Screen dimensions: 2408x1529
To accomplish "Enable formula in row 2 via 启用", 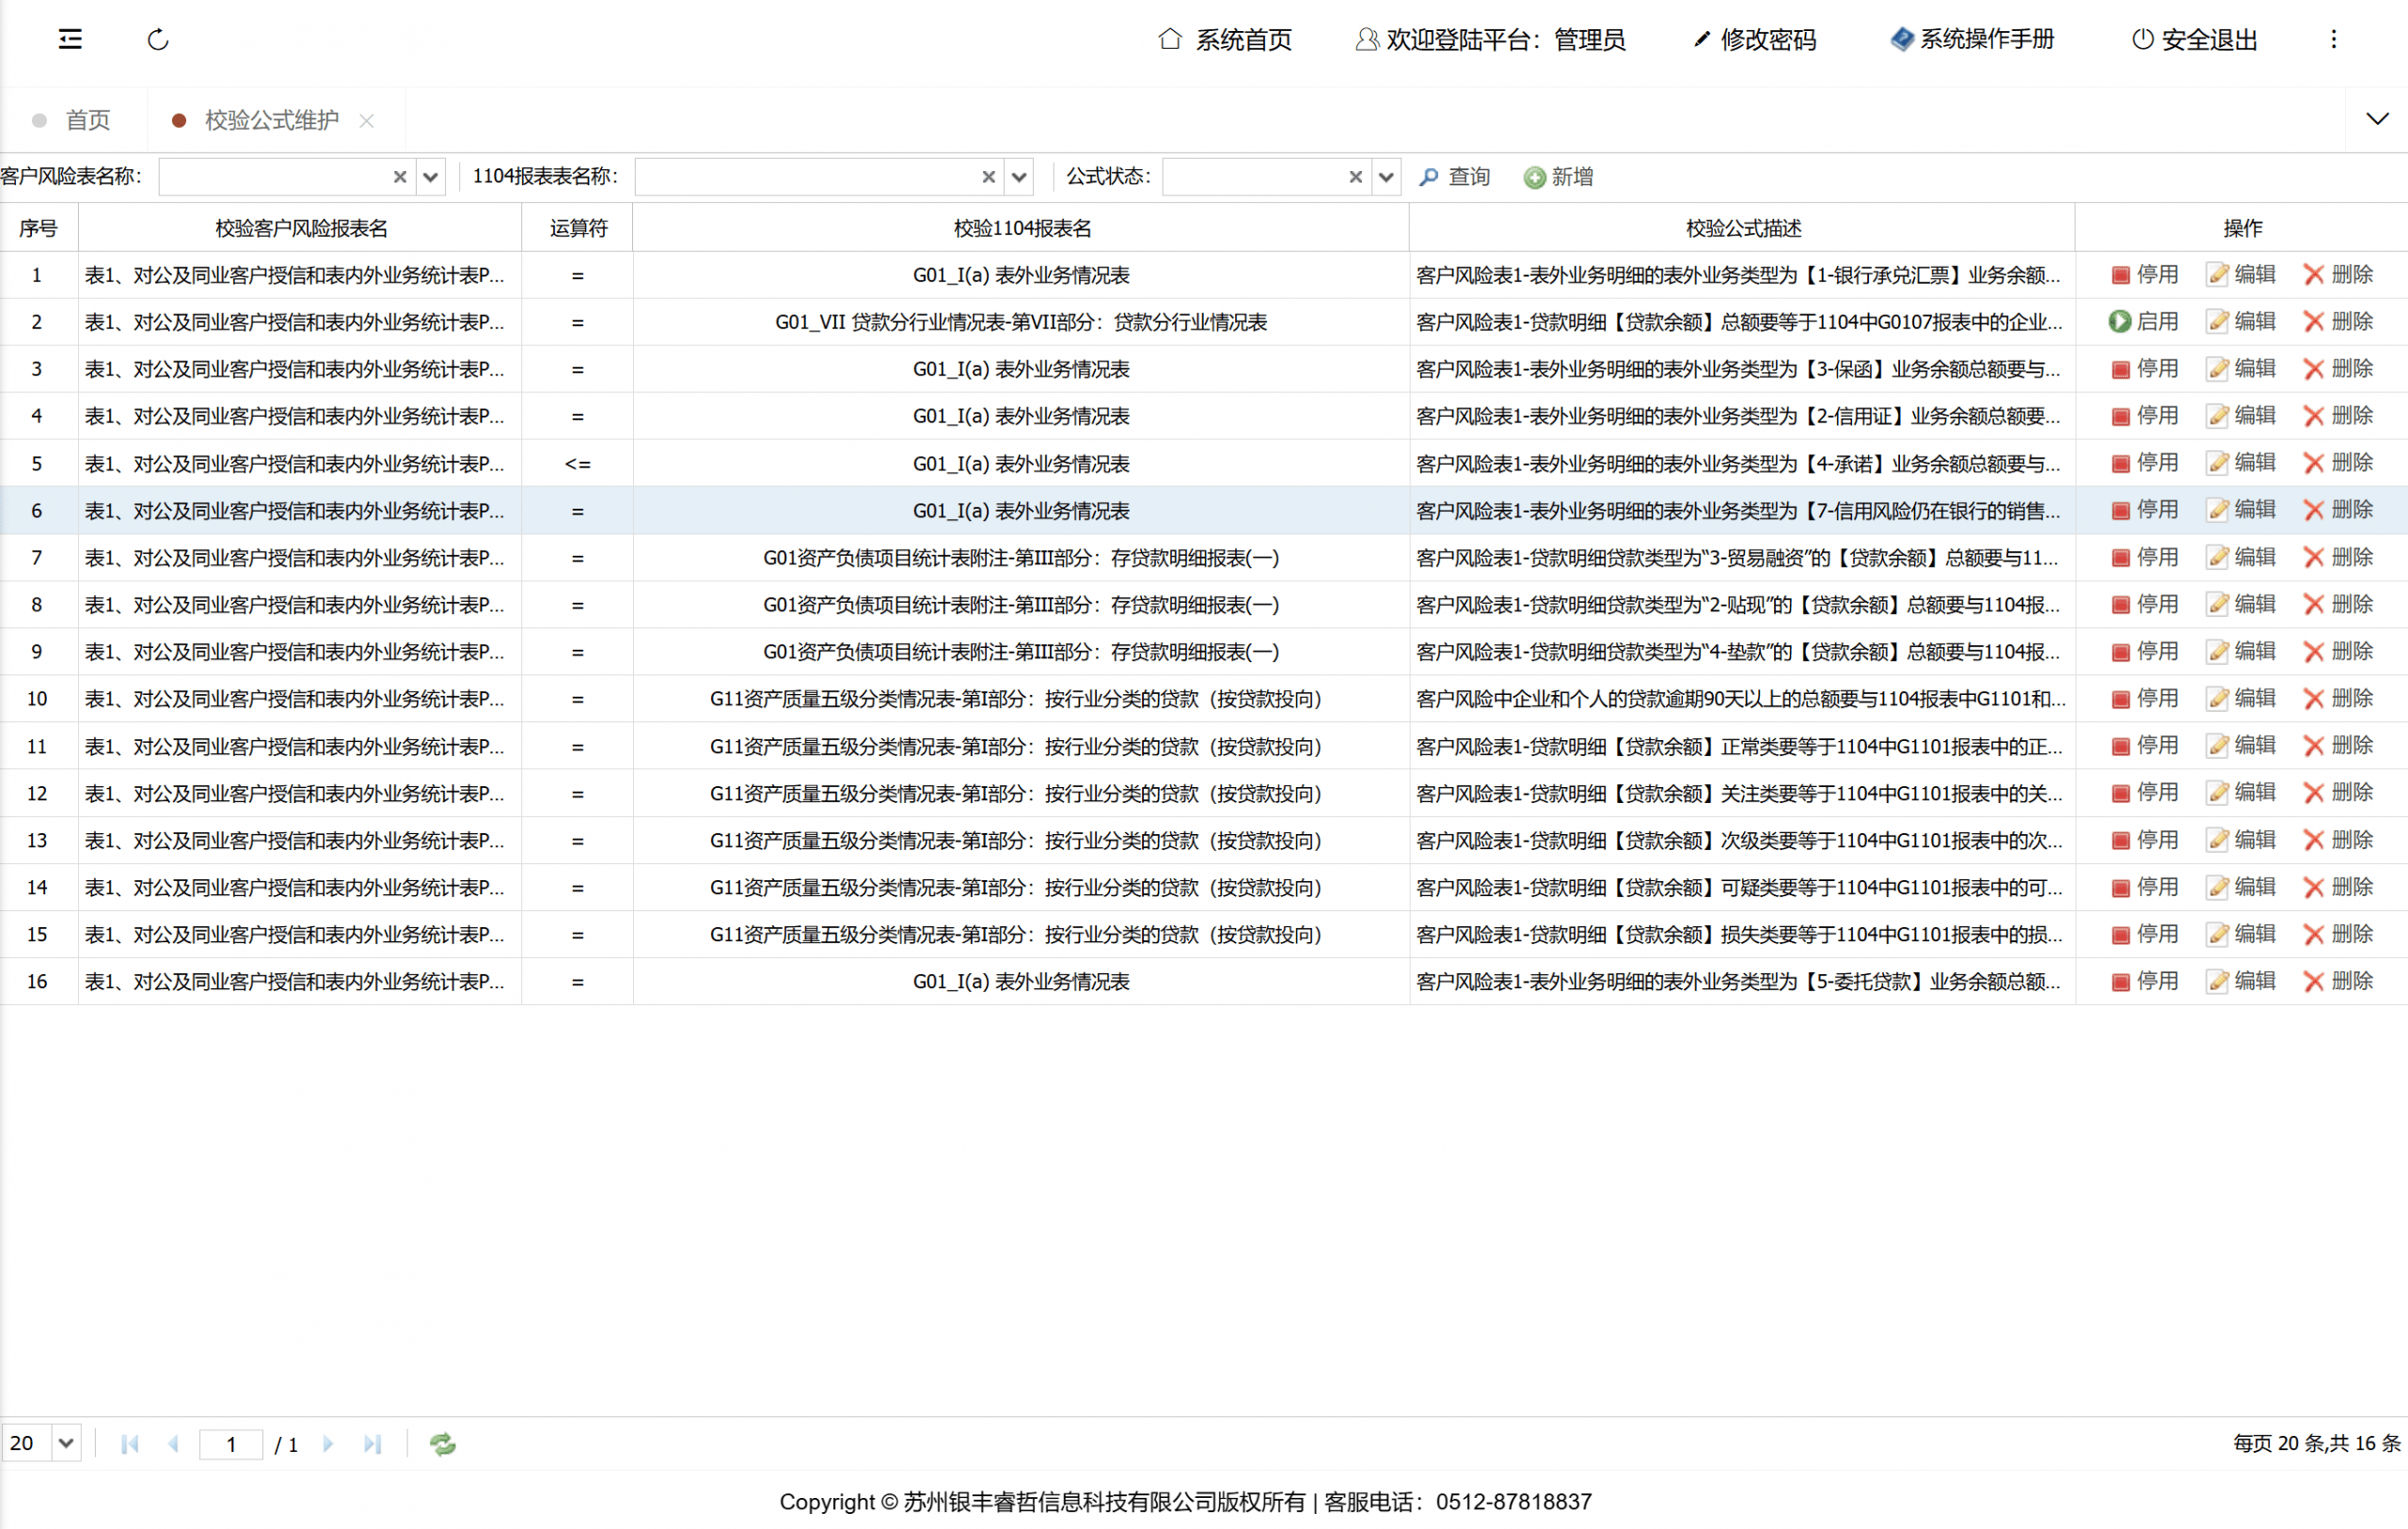I will click(x=2143, y=321).
